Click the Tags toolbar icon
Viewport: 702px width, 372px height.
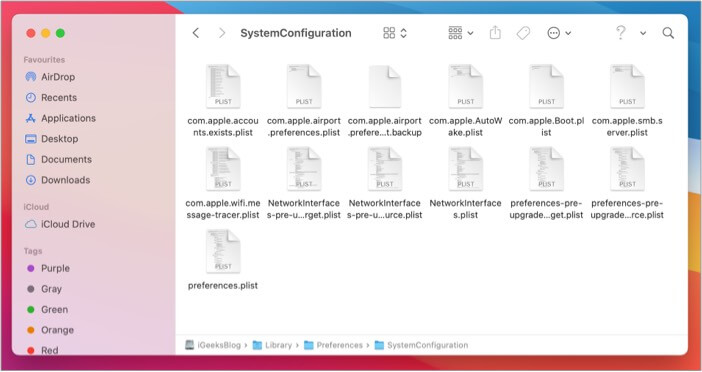pos(523,33)
